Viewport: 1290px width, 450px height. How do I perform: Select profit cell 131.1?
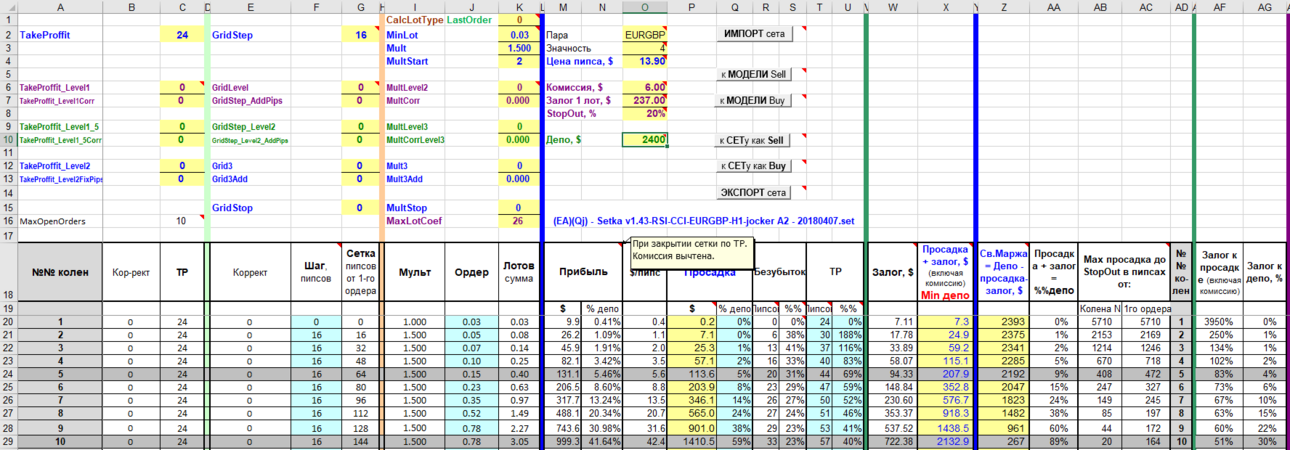click(564, 374)
